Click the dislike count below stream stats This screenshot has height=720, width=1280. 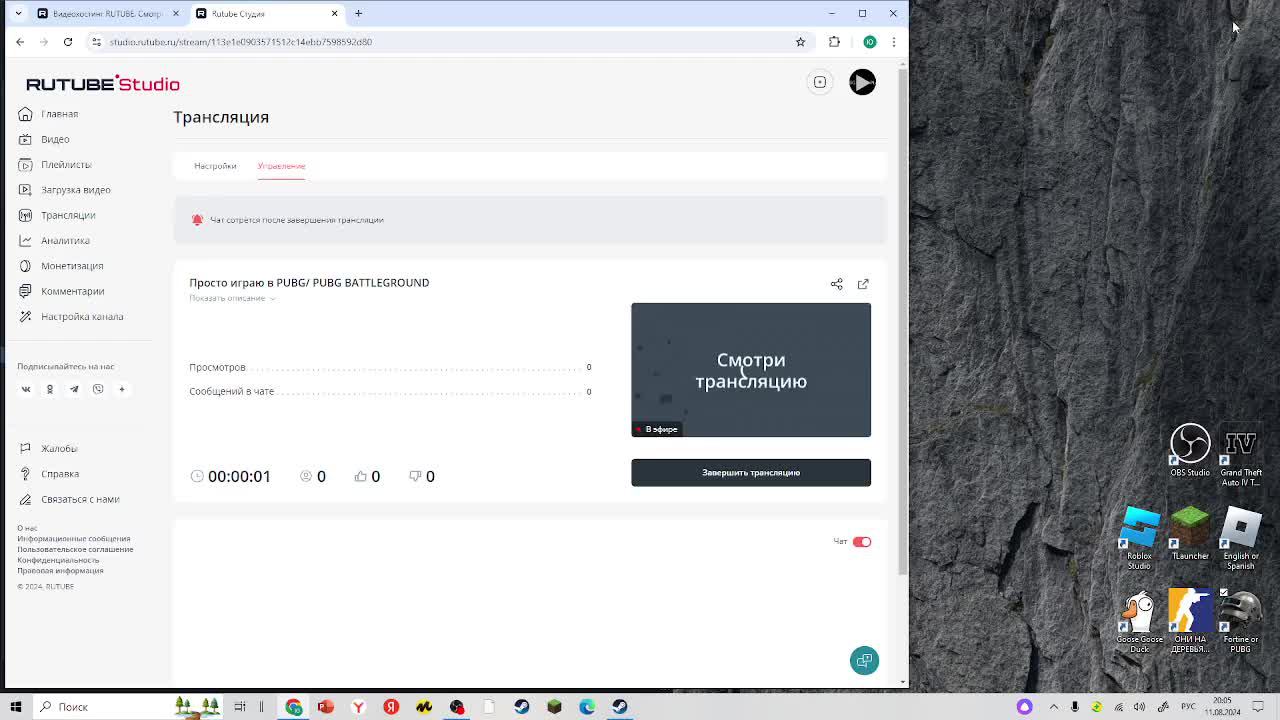pyautogui.click(x=422, y=477)
